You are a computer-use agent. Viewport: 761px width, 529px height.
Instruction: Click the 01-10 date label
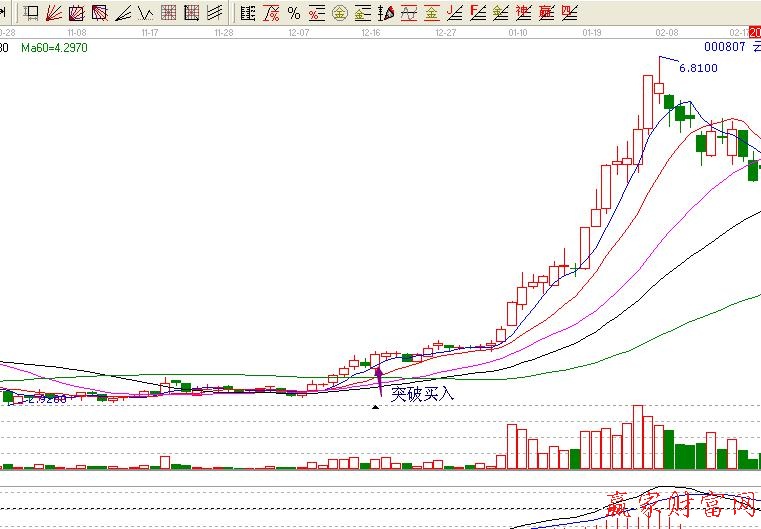[x=518, y=33]
